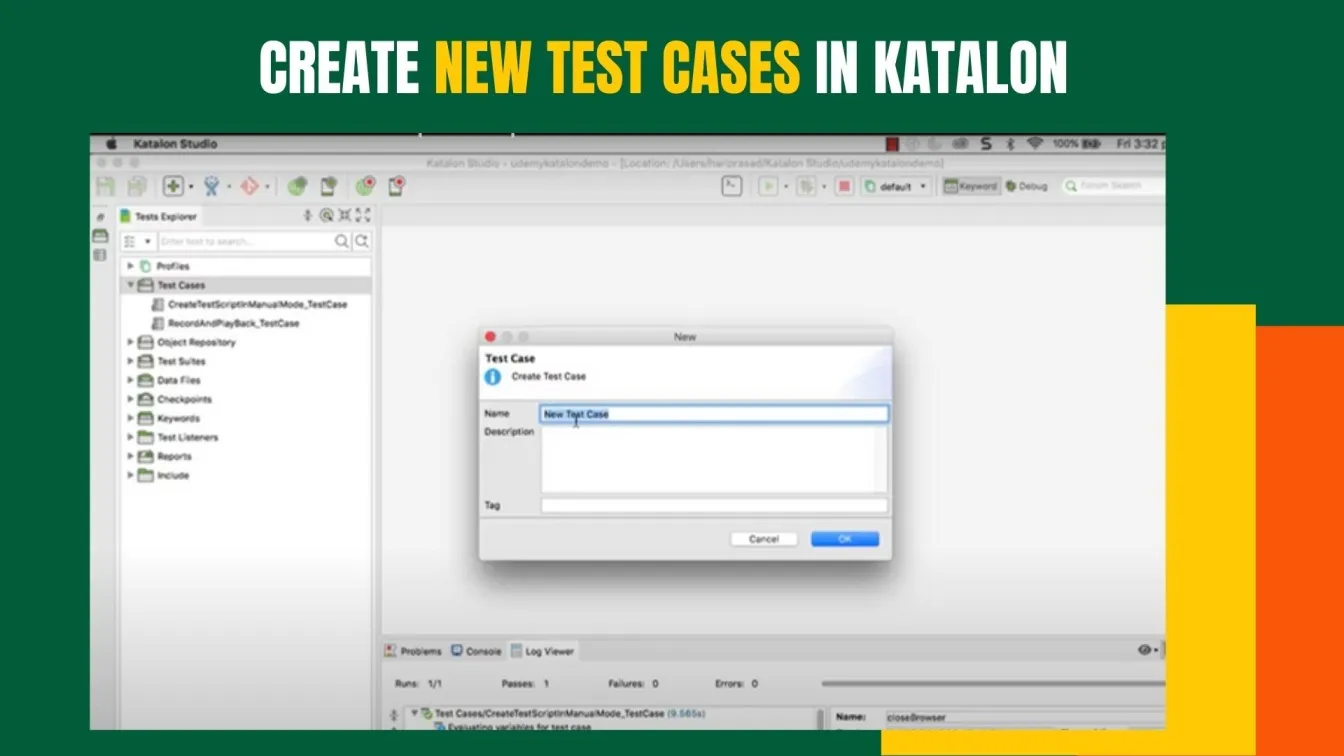
Task: Open the dropdown arrow beside Debug run icon
Action: pyautogui.click(x=823, y=186)
